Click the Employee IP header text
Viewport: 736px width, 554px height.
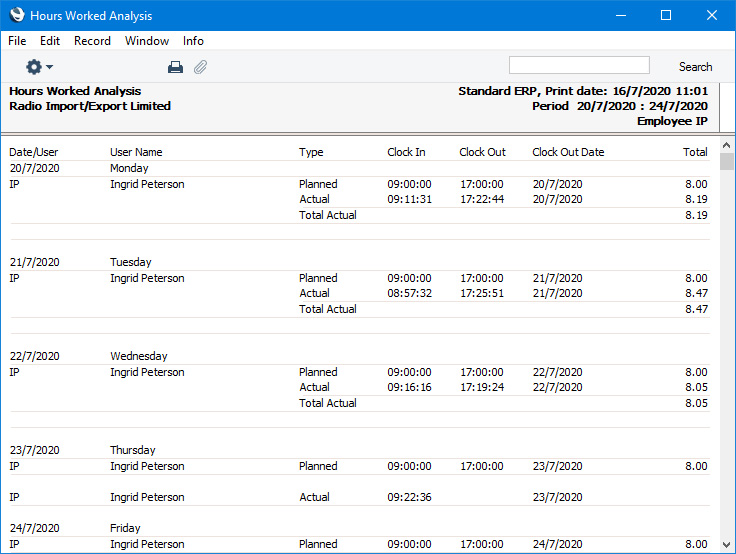(x=672, y=121)
